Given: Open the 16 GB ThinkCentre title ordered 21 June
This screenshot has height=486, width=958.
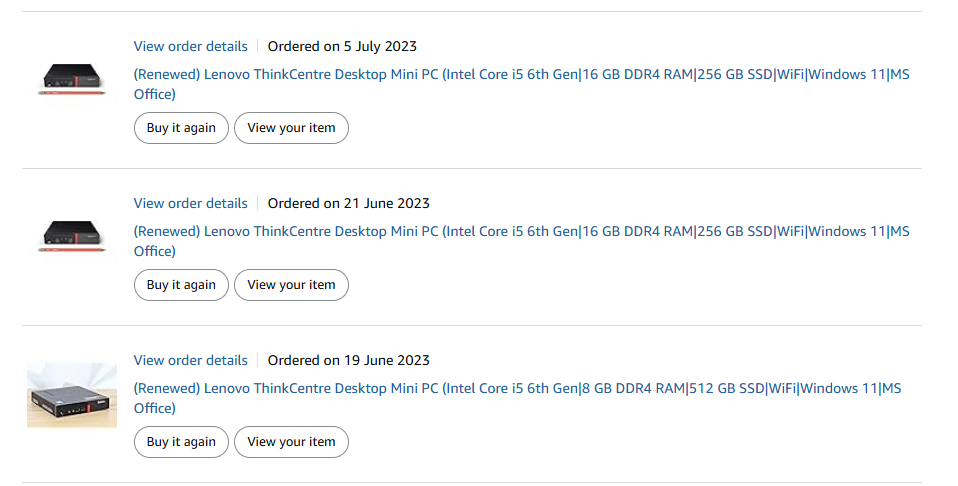Looking at the screenshot, I should point(522,241).
